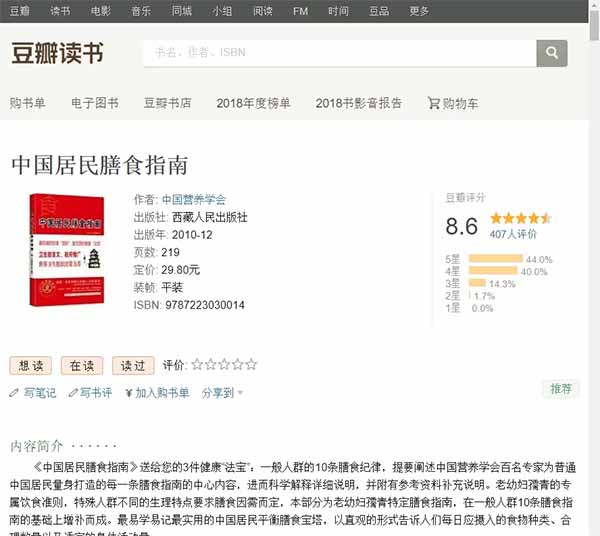The image size is (600, 536).
Task: Open the 2018年度榜单 link
Action: click(253, 103)
